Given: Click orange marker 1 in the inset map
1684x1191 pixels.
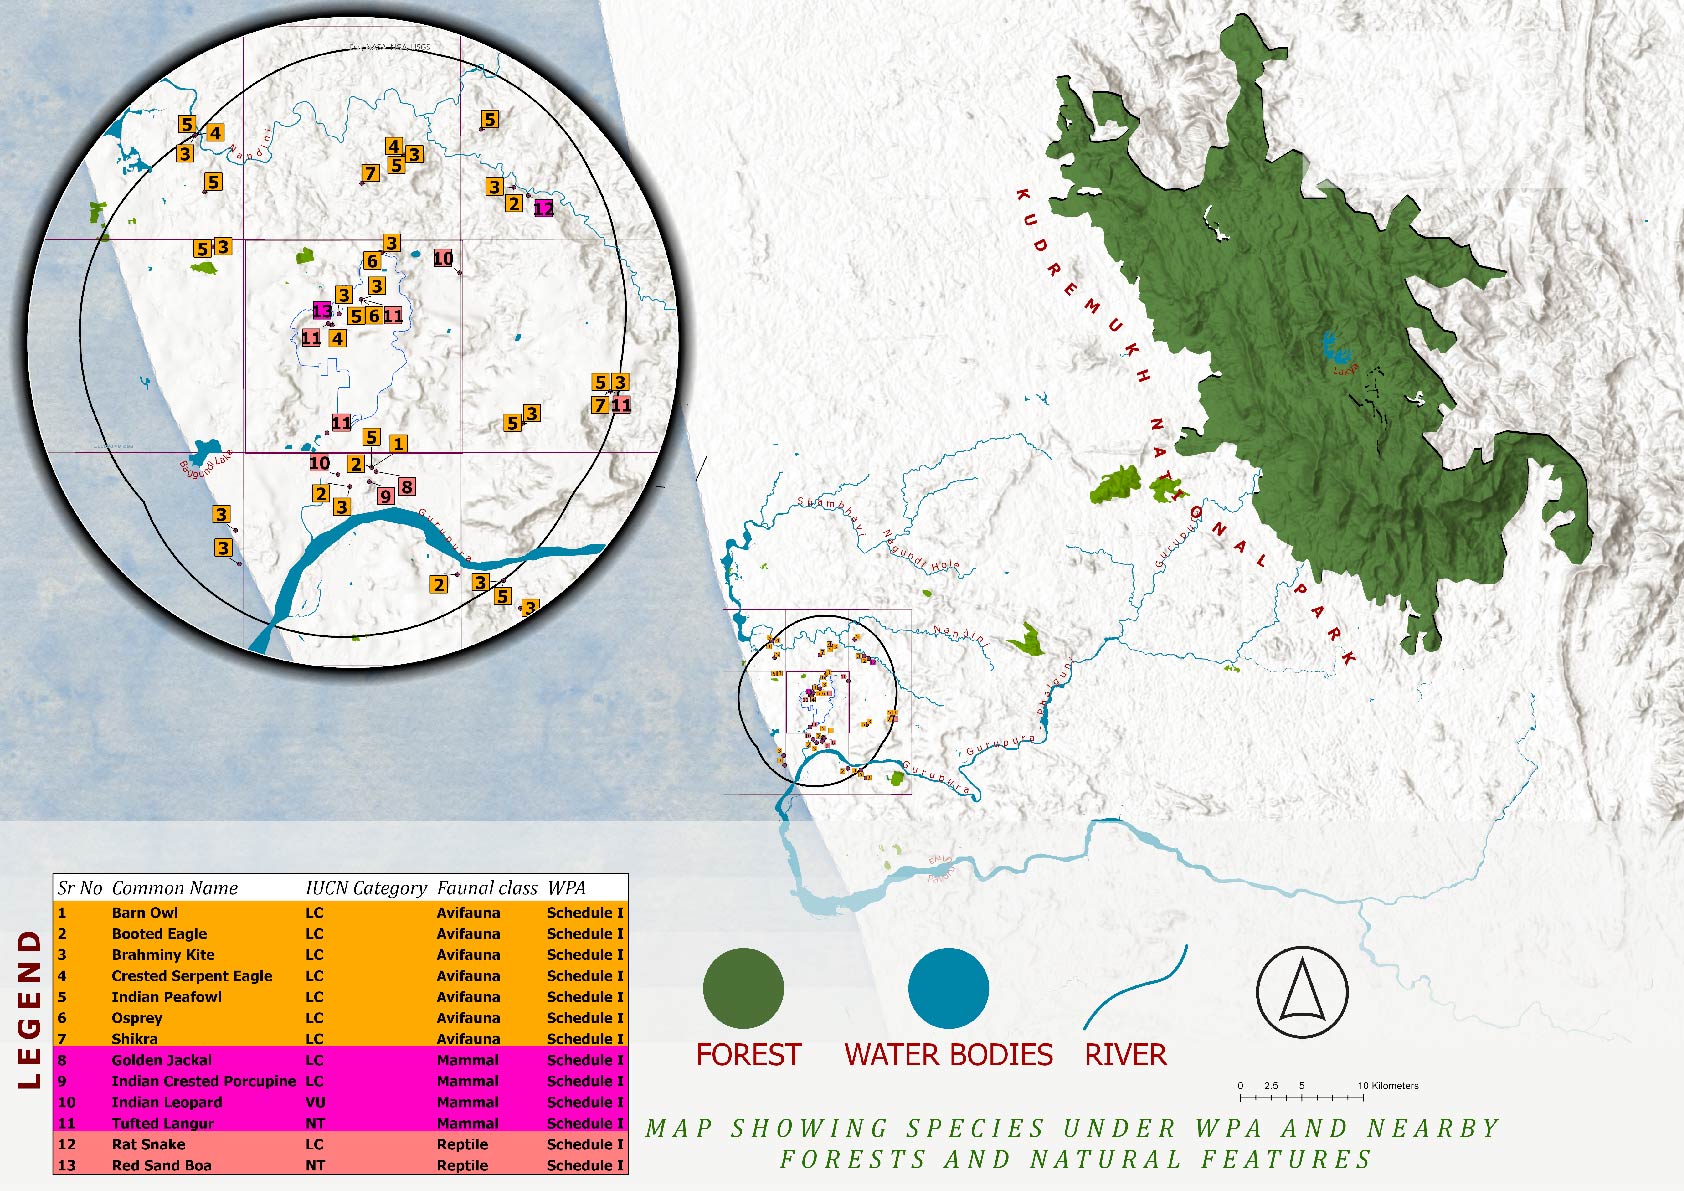Looking at the screenshot, I should point(398,444).
